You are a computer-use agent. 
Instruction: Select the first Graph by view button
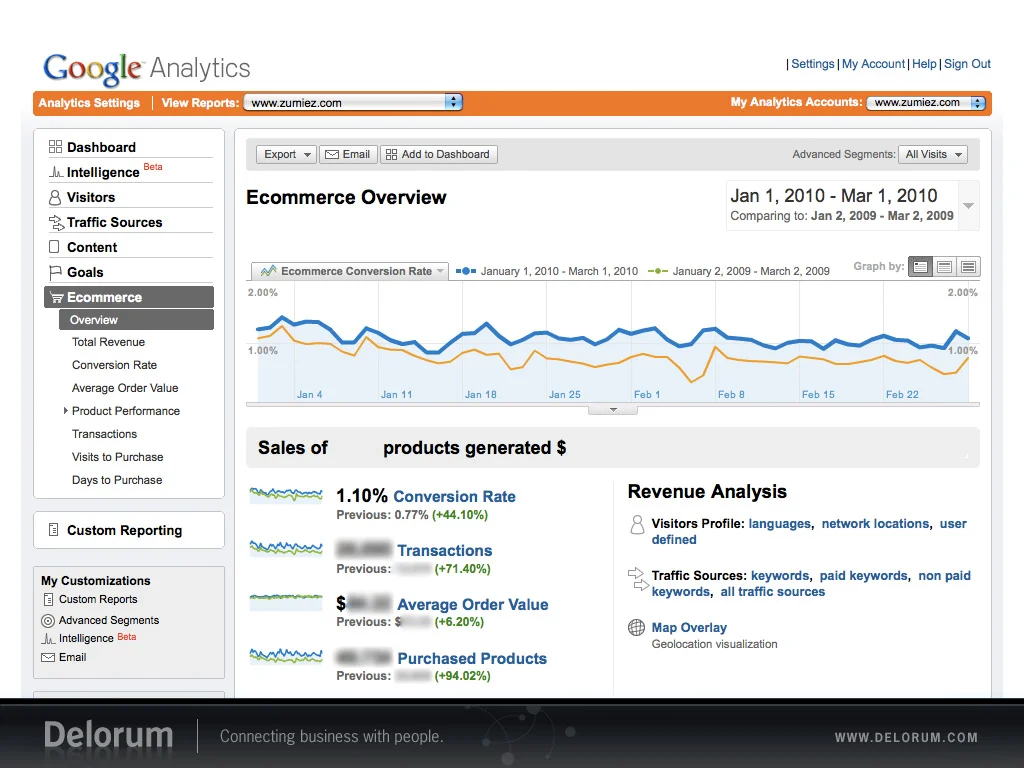coord(920,266)
